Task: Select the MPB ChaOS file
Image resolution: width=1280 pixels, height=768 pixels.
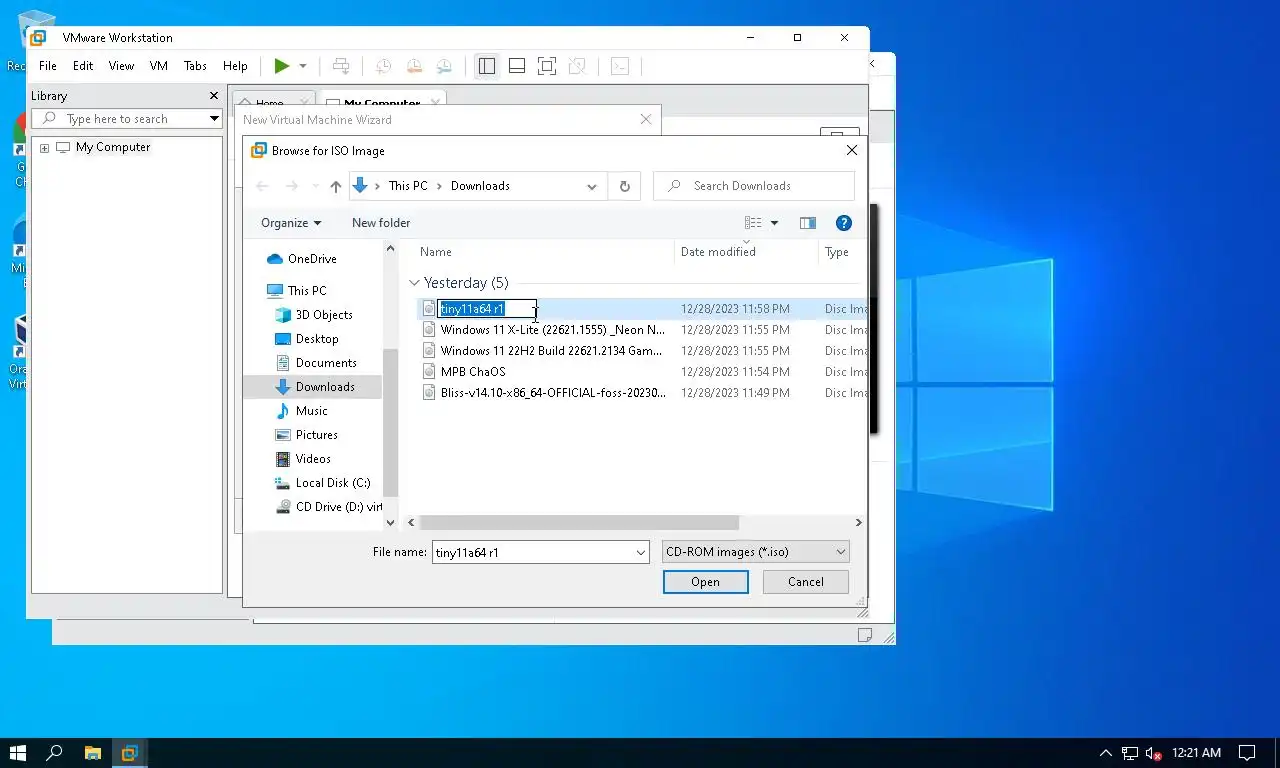Action: coord(473,372)
